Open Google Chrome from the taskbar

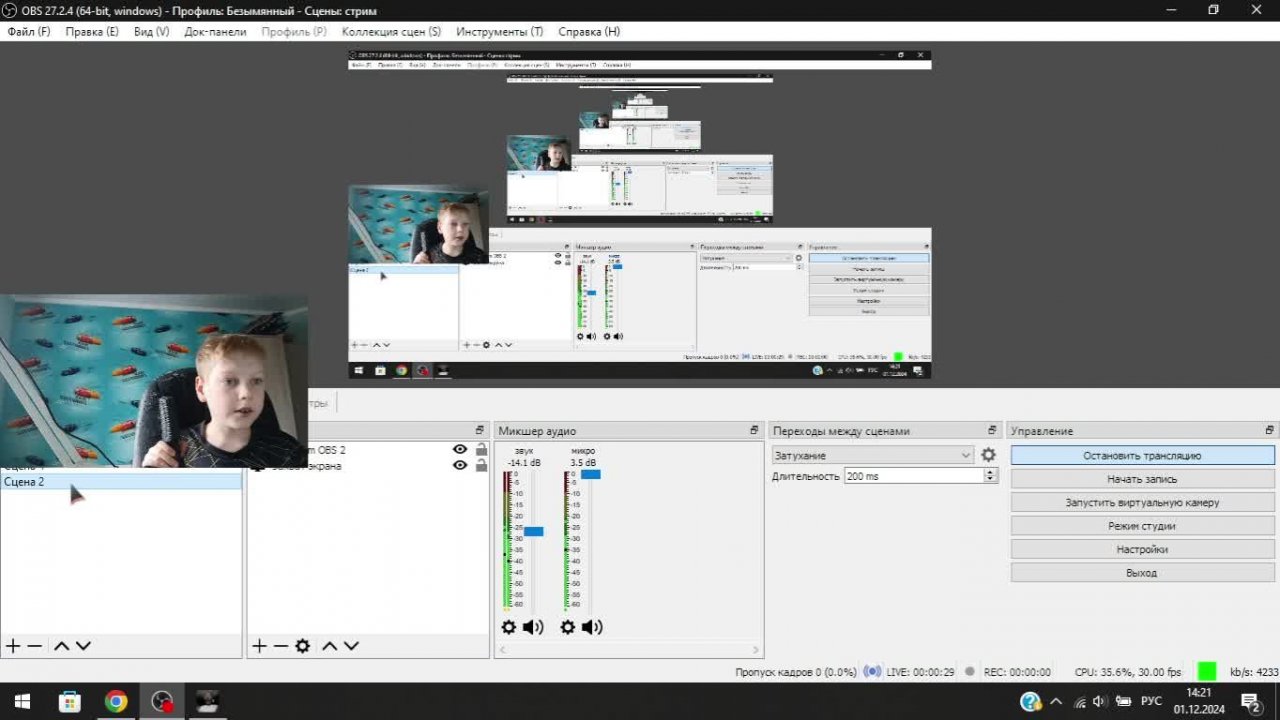pos(116,701)
